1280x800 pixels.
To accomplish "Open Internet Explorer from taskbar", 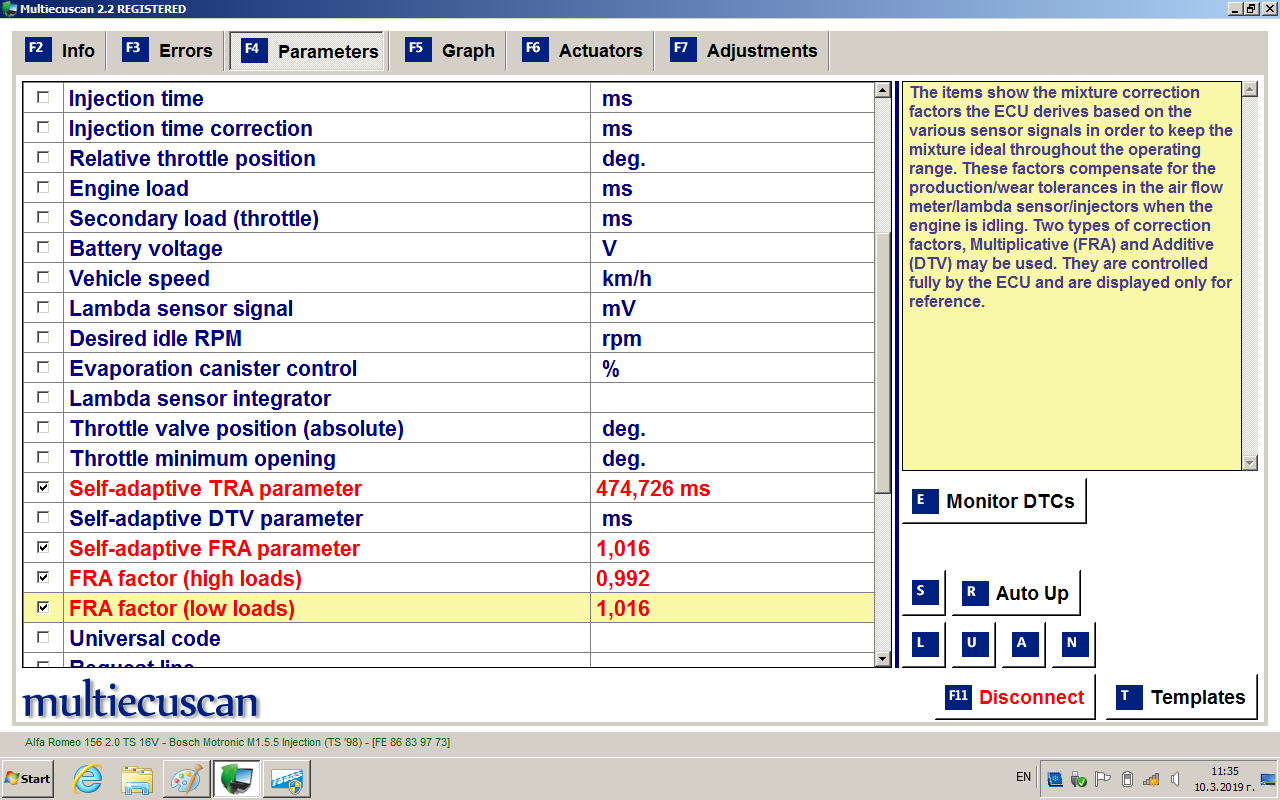I will point(88,779).
